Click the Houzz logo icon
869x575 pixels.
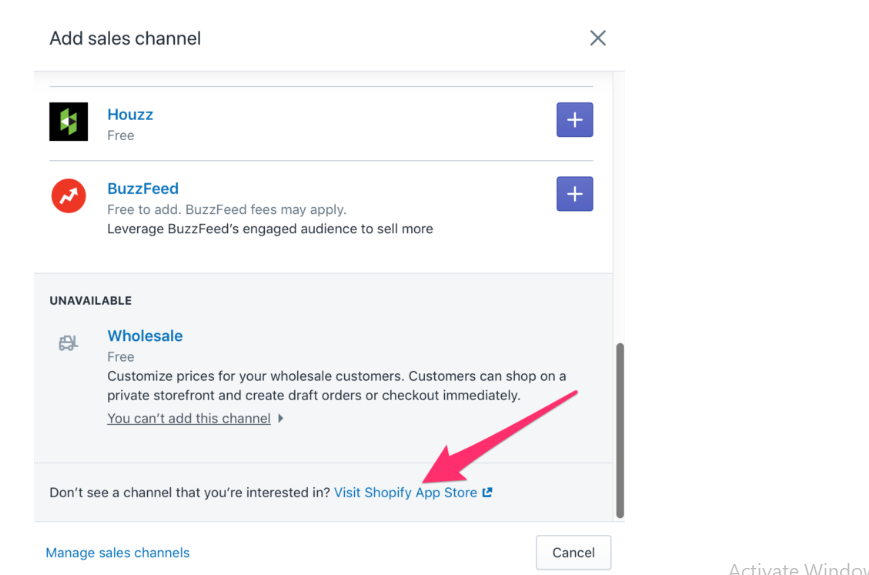click(69, 122)
